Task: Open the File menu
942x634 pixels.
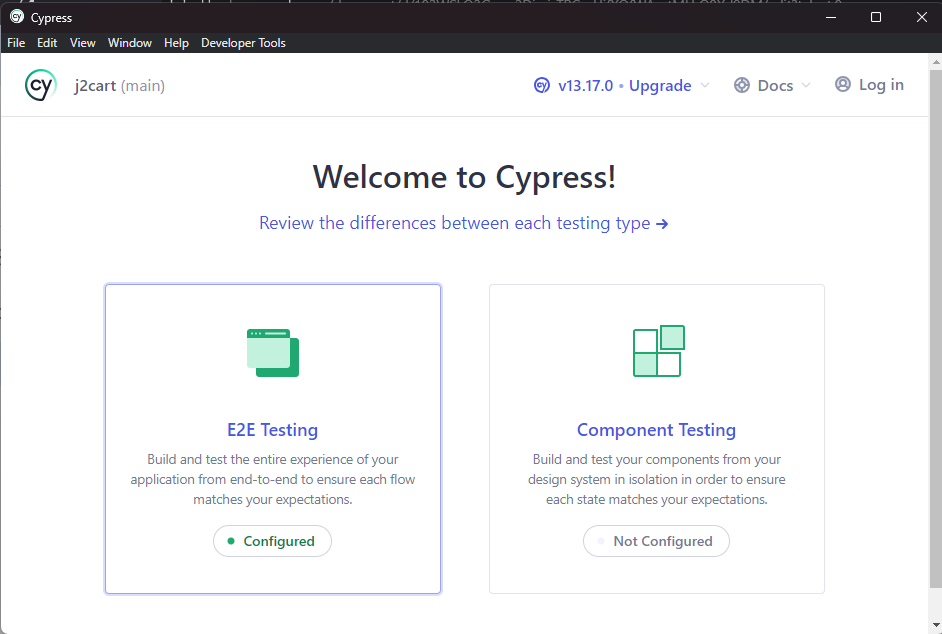Action: pos(16,43)
